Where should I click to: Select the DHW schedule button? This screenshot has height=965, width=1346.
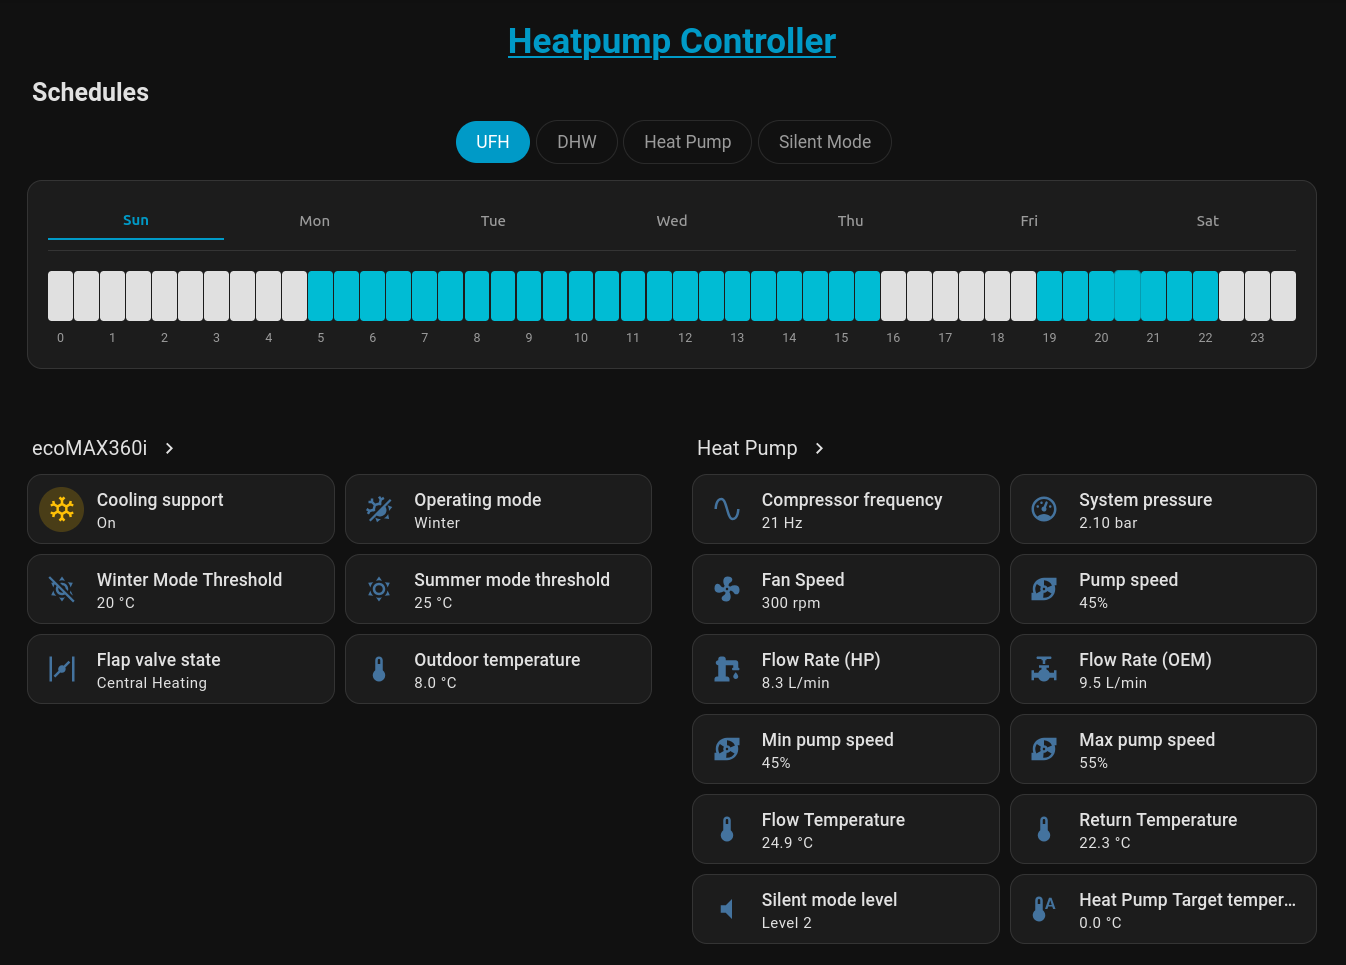(x=576, y=142)
